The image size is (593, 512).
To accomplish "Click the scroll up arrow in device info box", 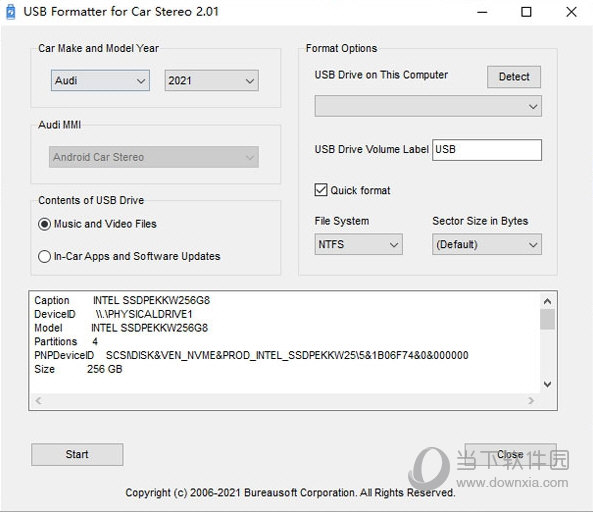I will tap(547, 301).
